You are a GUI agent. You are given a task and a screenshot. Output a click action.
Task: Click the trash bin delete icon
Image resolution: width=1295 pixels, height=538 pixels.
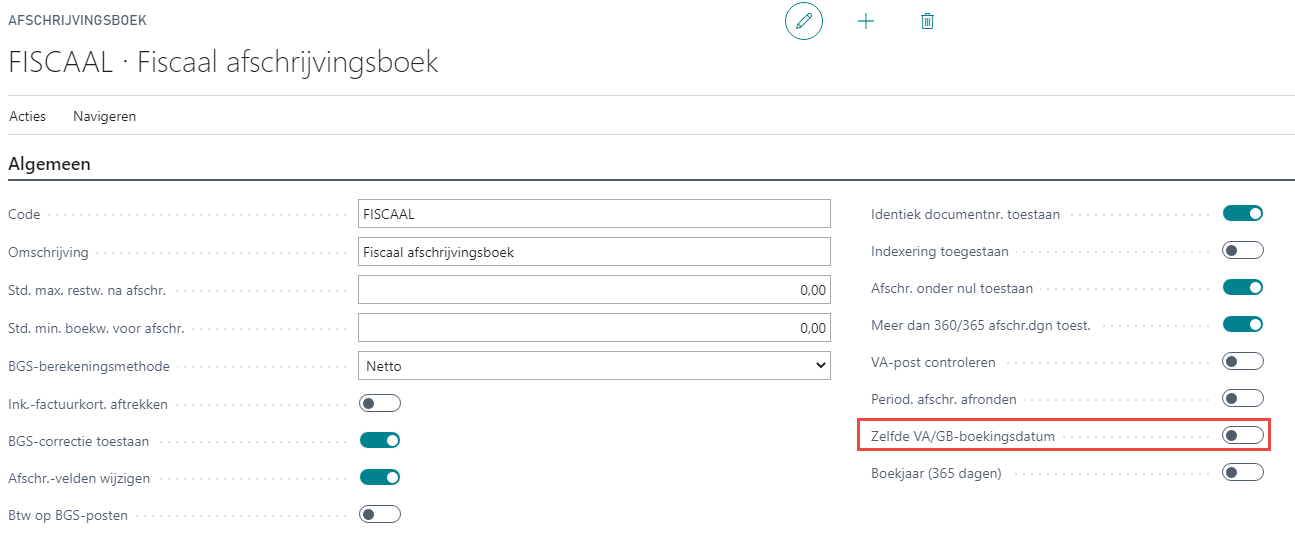coord(927,21)
